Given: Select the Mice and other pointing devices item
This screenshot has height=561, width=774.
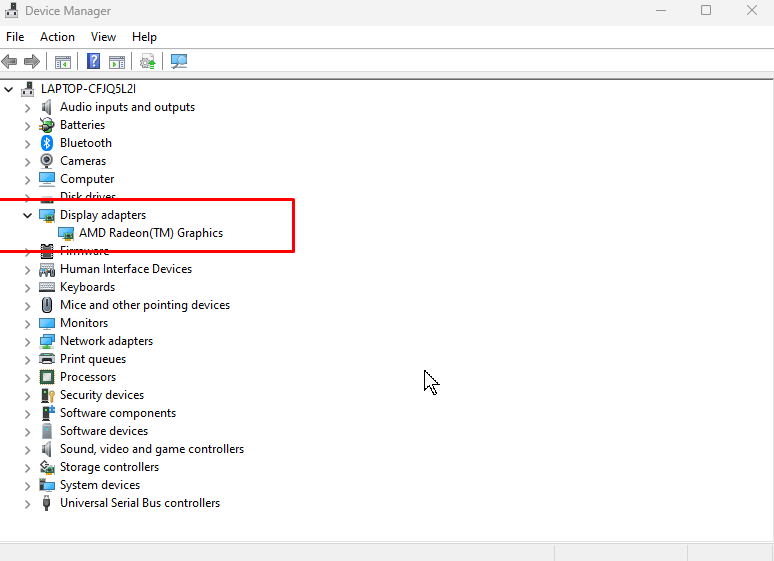Looking at the screenshot, I should point(144,305).
